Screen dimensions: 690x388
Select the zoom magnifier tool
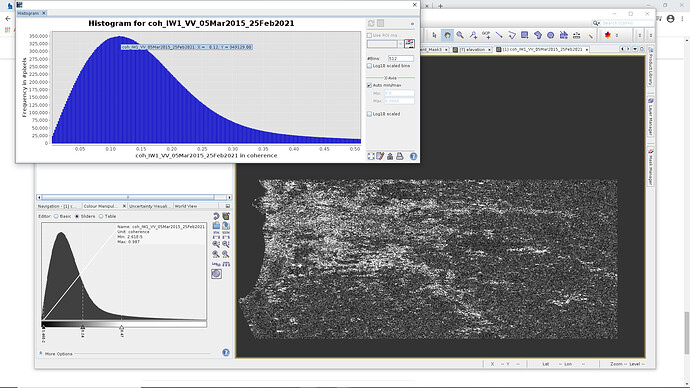coord(460,35)
